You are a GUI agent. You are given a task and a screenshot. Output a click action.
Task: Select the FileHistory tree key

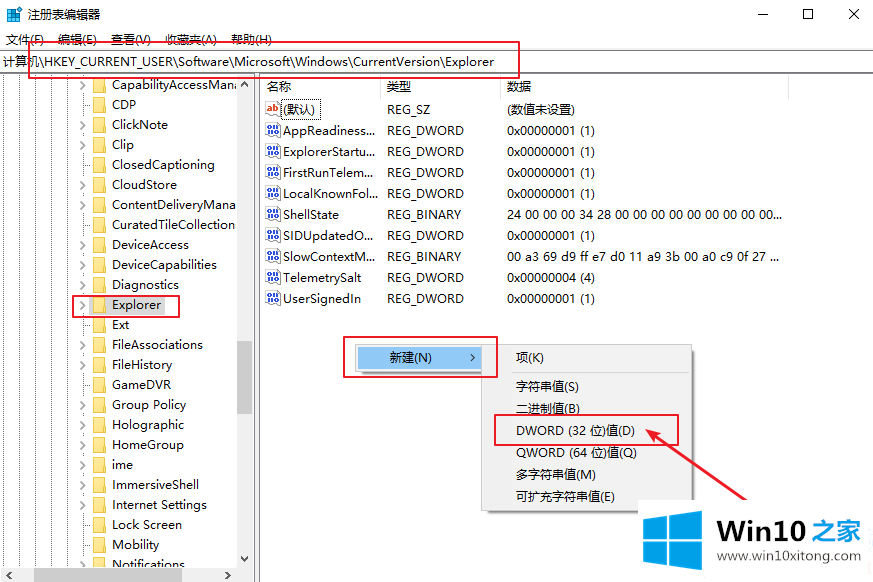pos(142,365)
